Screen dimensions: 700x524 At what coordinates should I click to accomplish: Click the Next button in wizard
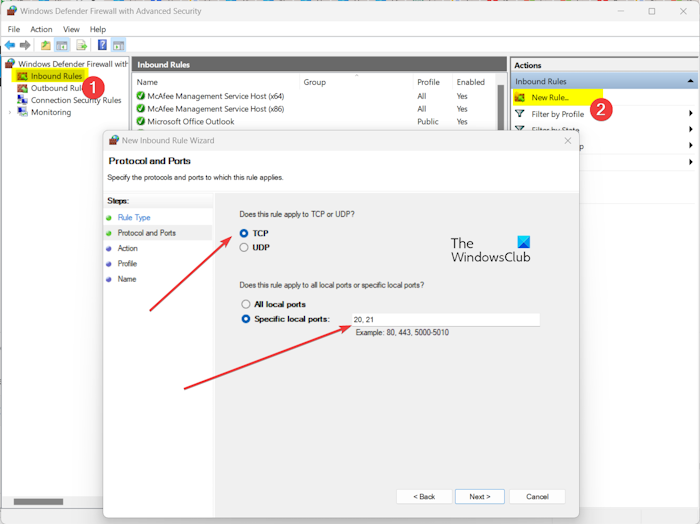coord(480,497)
